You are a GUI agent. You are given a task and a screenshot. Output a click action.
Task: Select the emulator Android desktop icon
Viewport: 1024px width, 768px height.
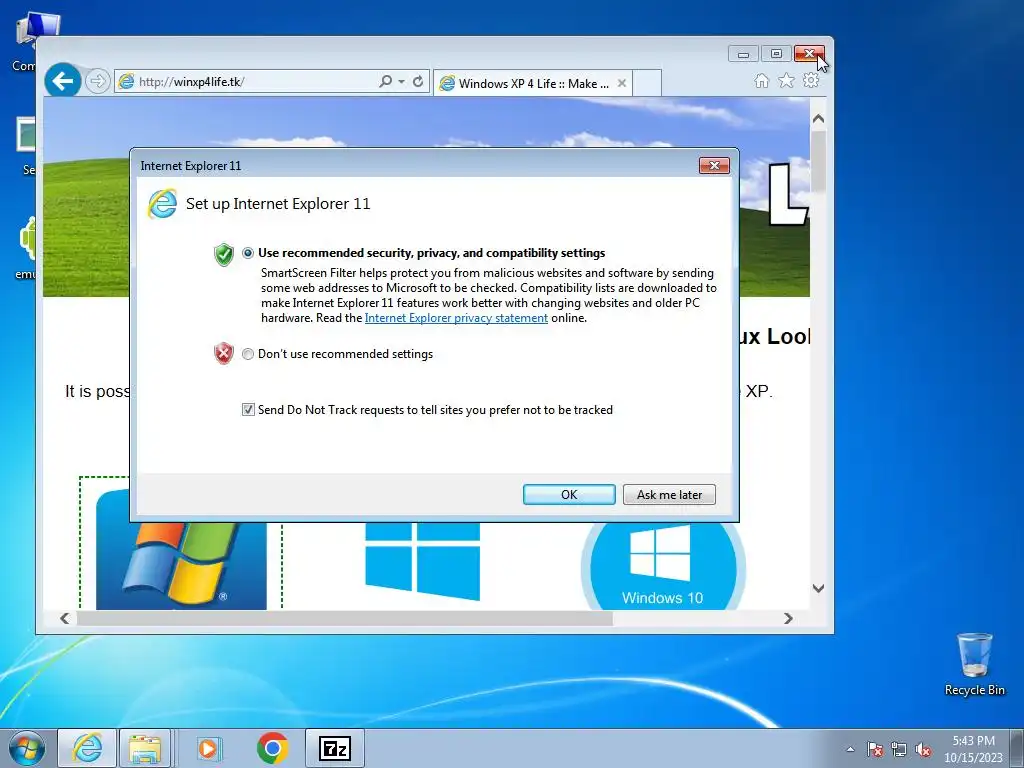[x=26, y=248]
